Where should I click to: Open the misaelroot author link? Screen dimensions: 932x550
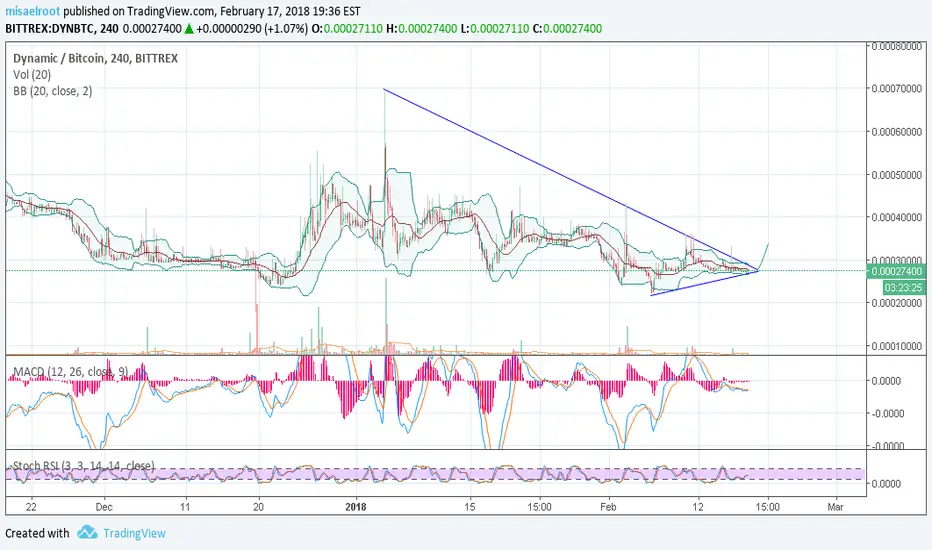33,11
